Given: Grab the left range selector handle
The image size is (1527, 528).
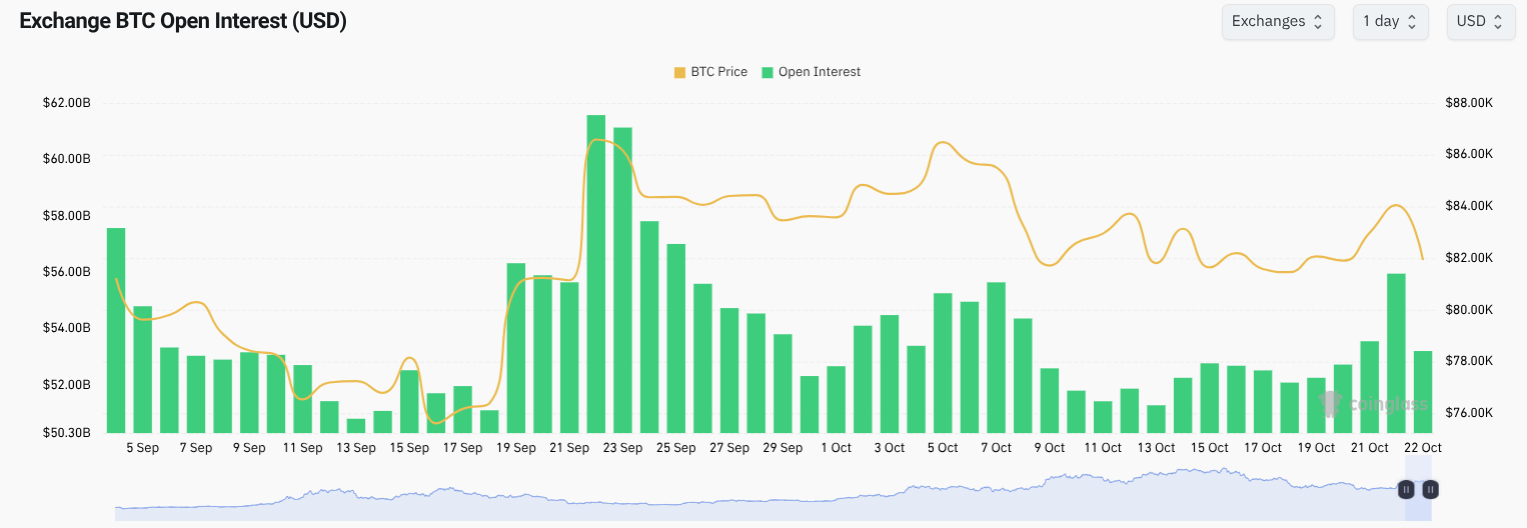Looking at the screenshot, I should point(1406,489).
